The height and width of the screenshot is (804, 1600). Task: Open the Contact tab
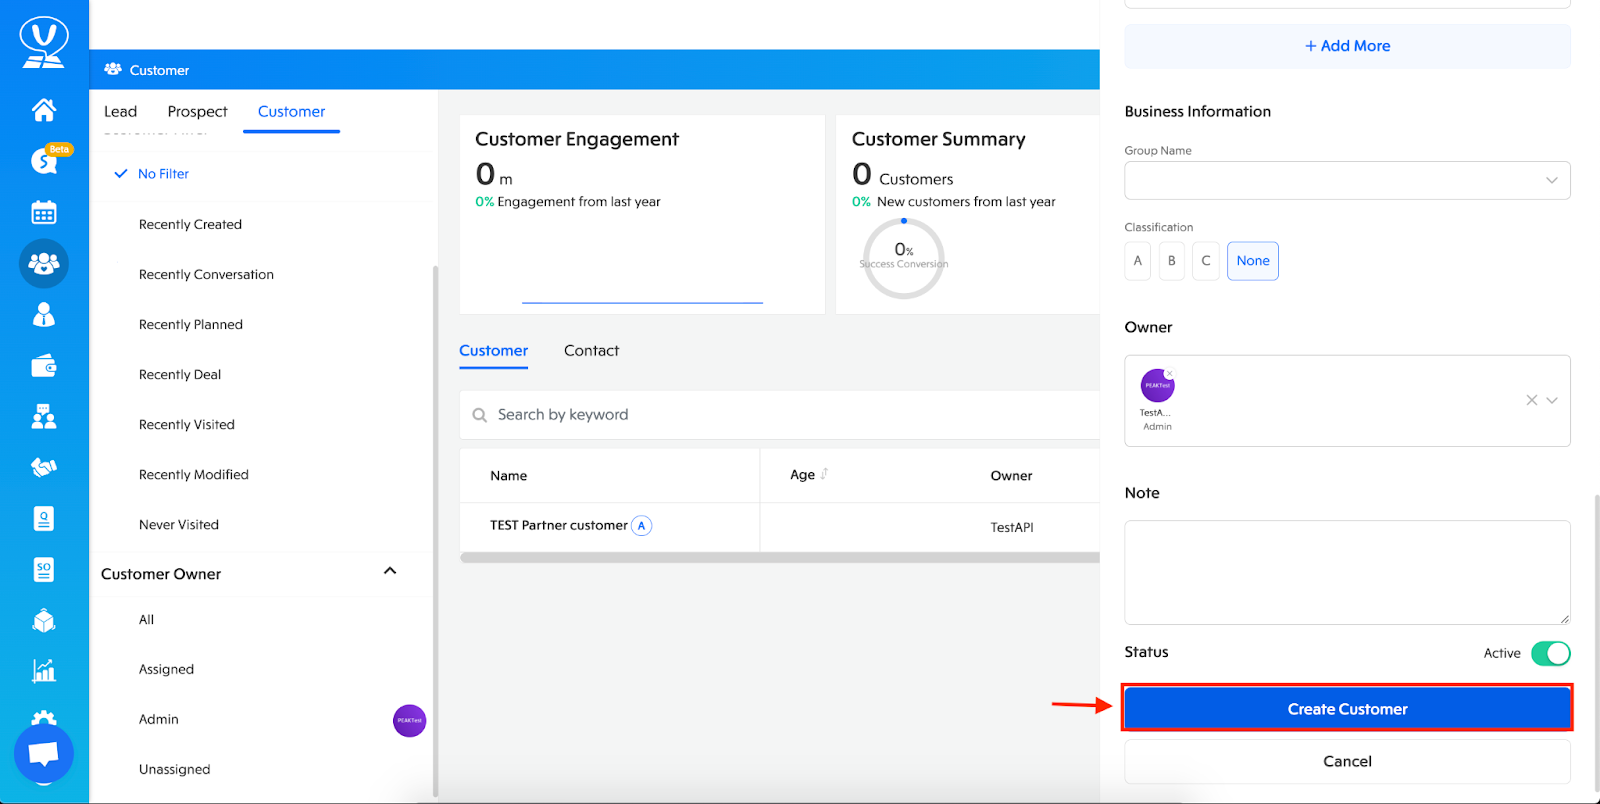click(x=591, y=351)
